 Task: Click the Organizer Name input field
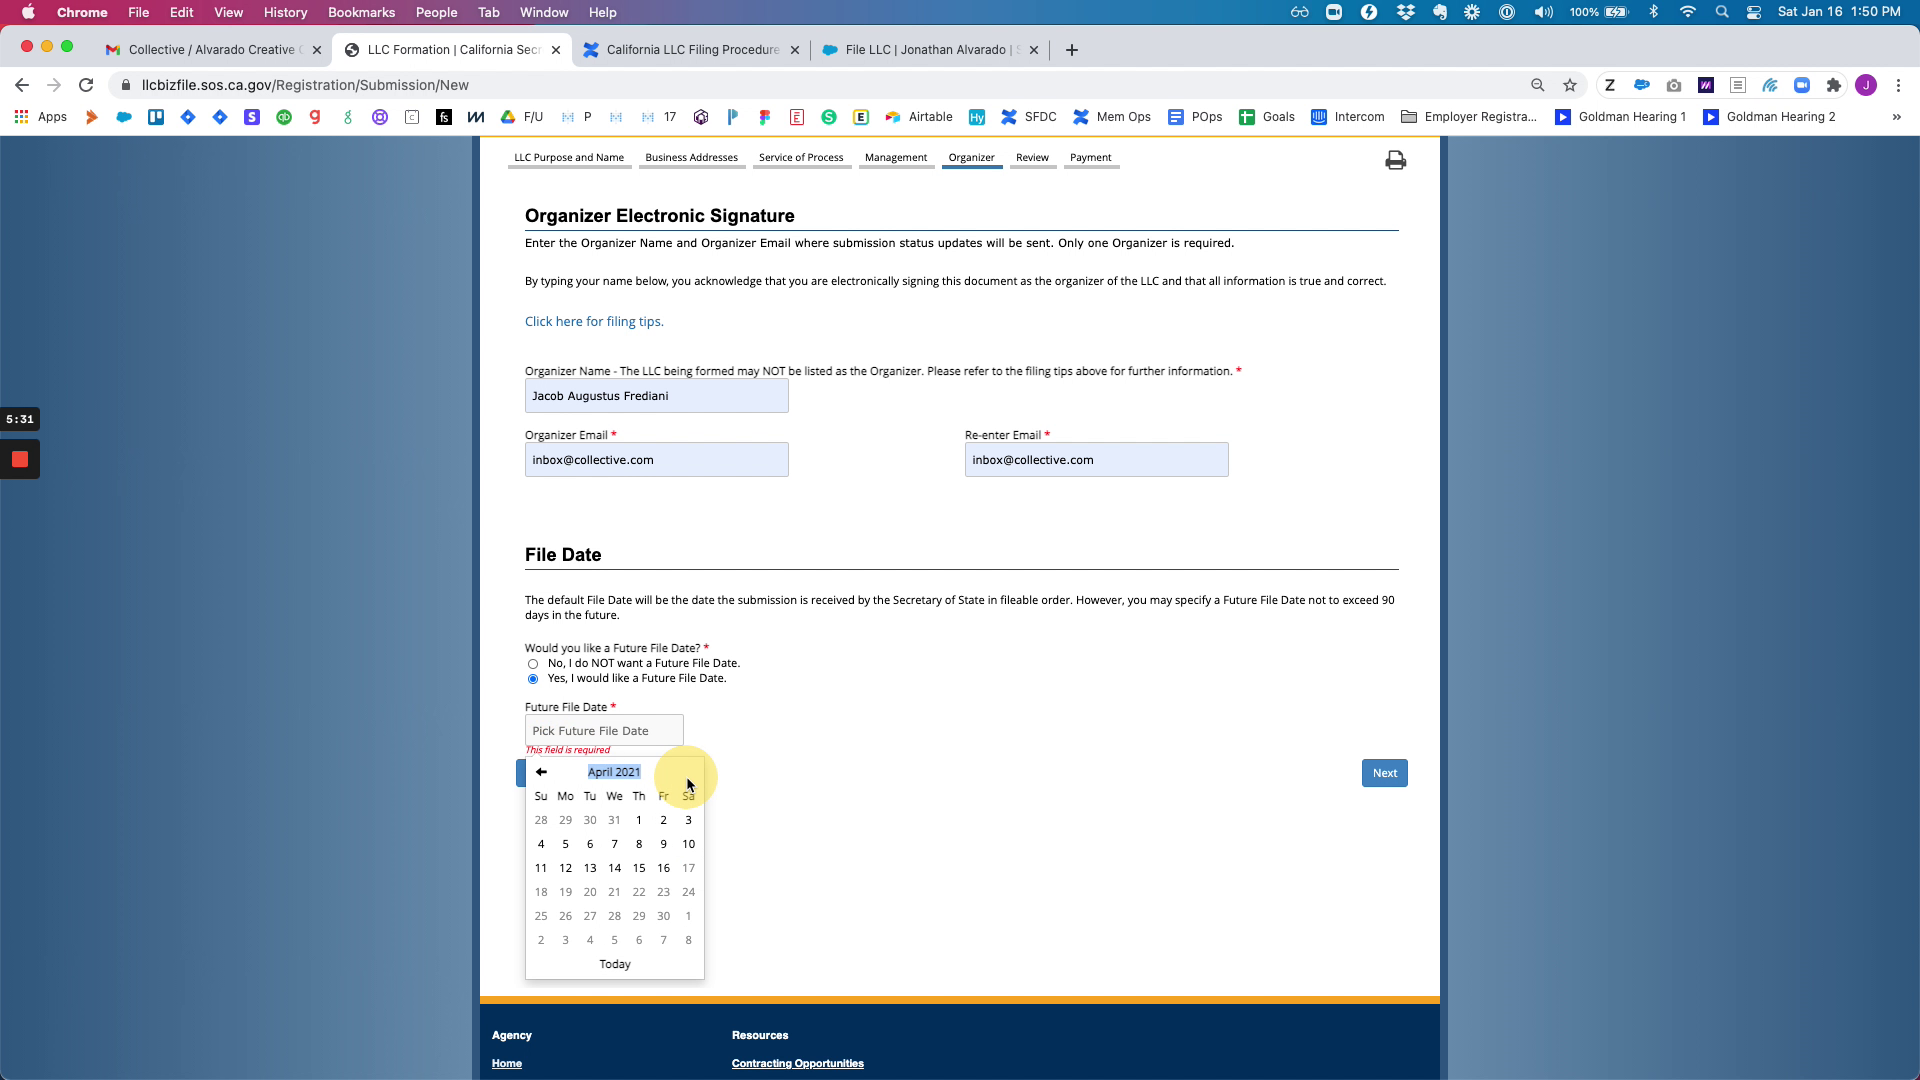point(656,396)
